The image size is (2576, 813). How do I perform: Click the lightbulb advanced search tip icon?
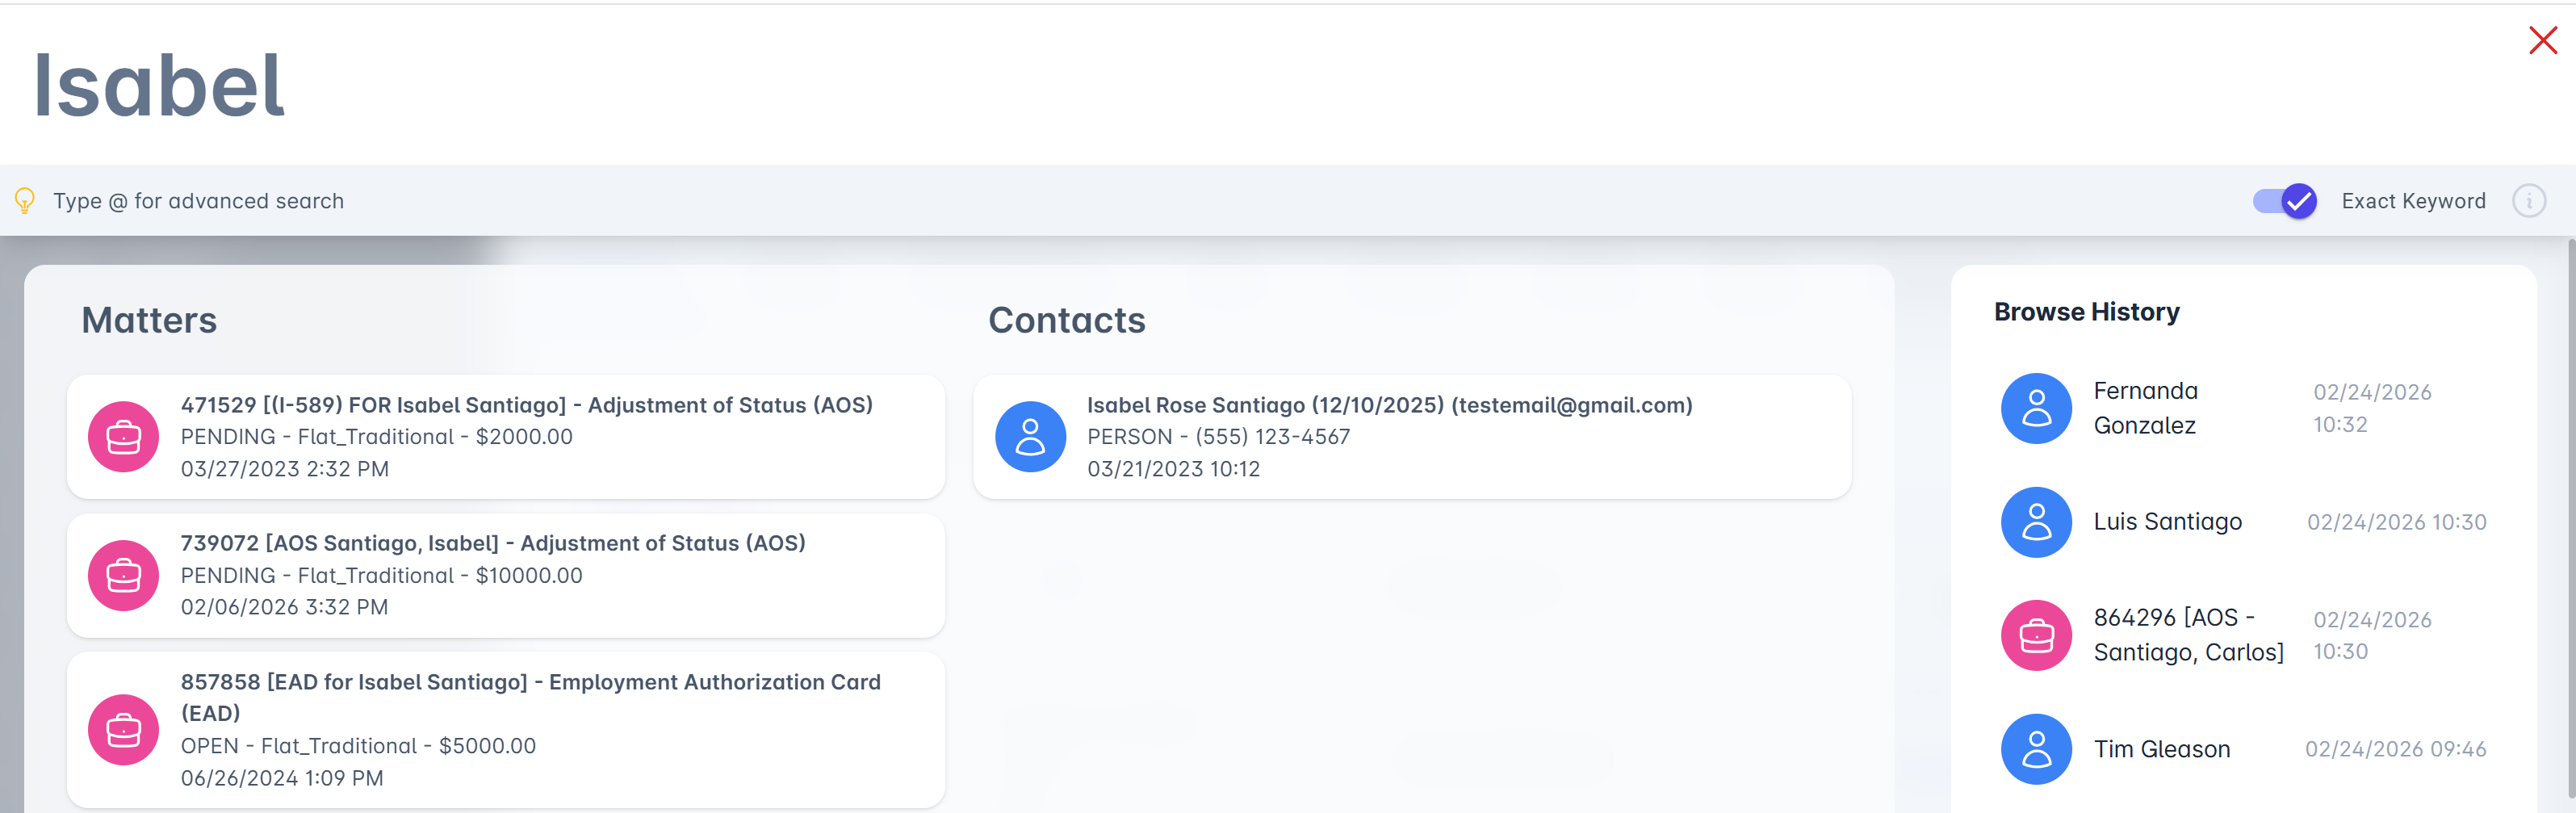(25, 201)
